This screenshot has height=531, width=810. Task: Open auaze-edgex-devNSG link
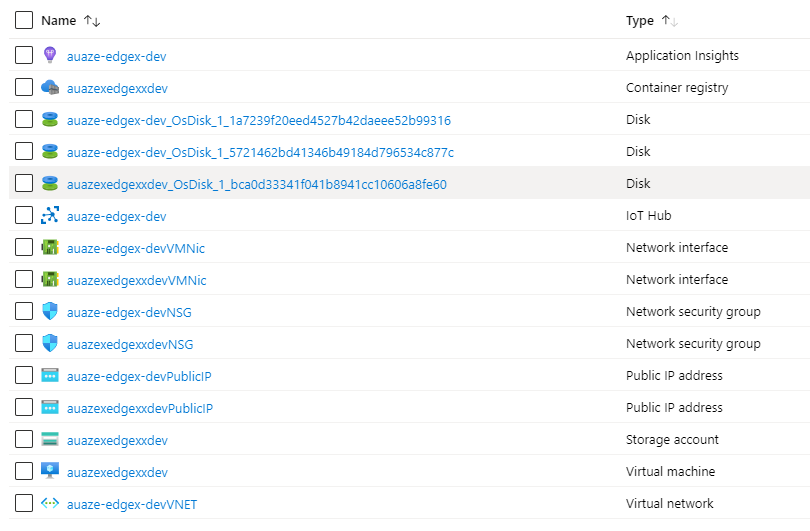point(129,313)
